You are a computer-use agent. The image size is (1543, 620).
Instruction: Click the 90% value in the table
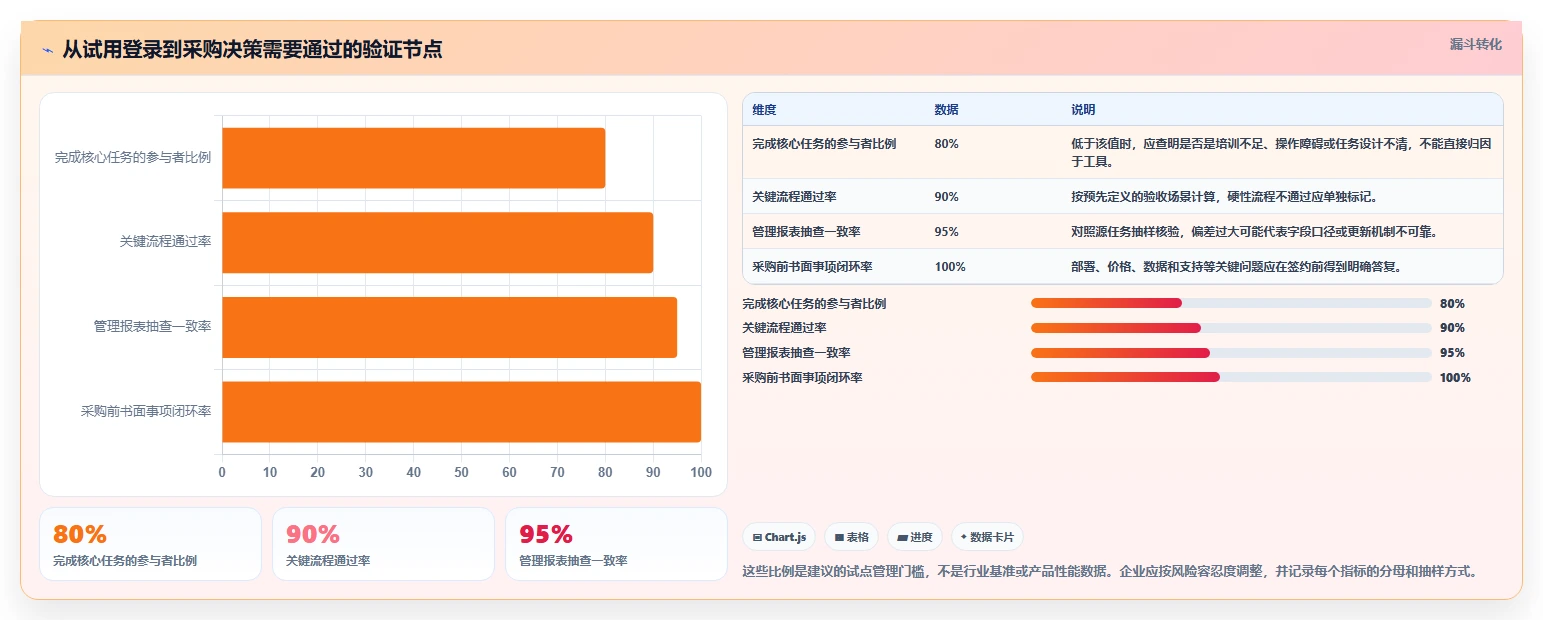coord(946,196)
